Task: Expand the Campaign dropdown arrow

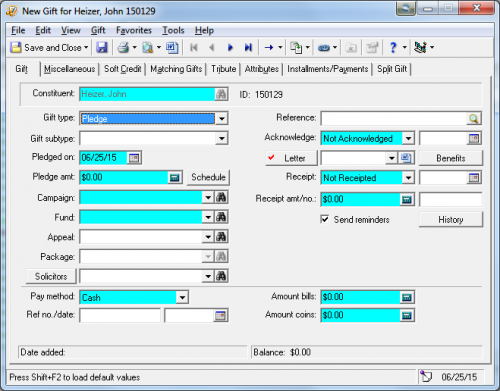Action: 208,198
